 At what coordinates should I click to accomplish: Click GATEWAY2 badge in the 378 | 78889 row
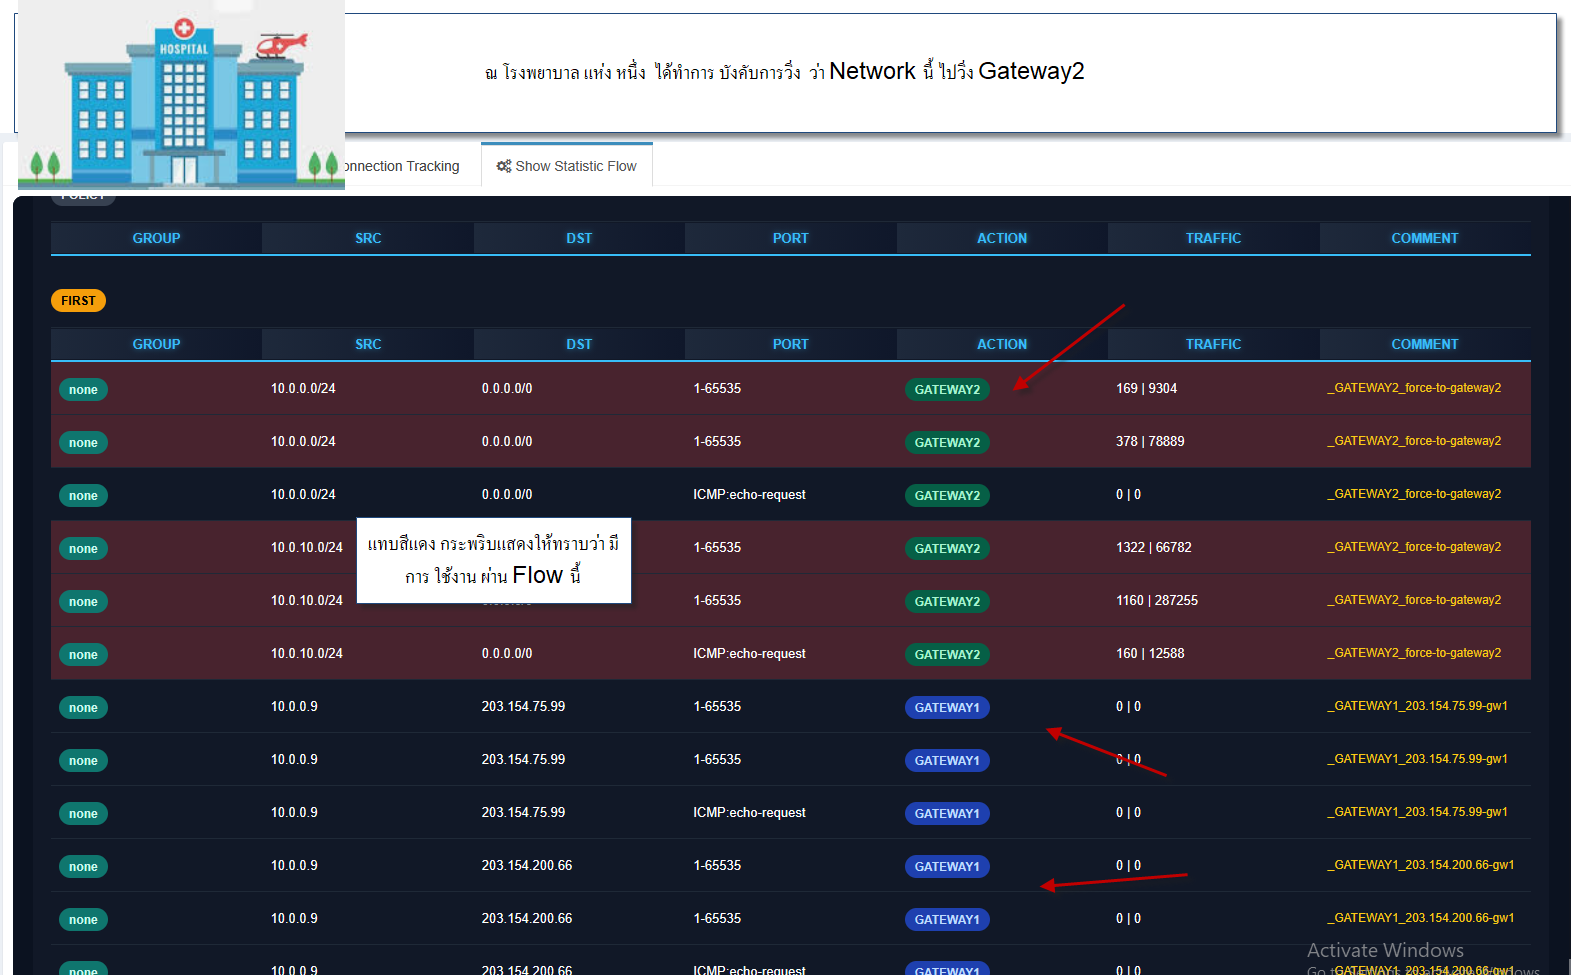[947, 443]
